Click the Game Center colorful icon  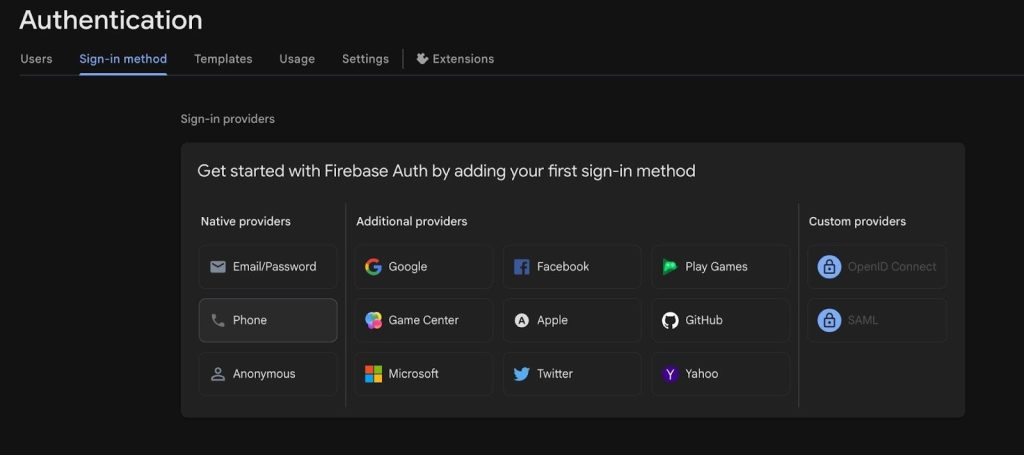click(373, 320)
